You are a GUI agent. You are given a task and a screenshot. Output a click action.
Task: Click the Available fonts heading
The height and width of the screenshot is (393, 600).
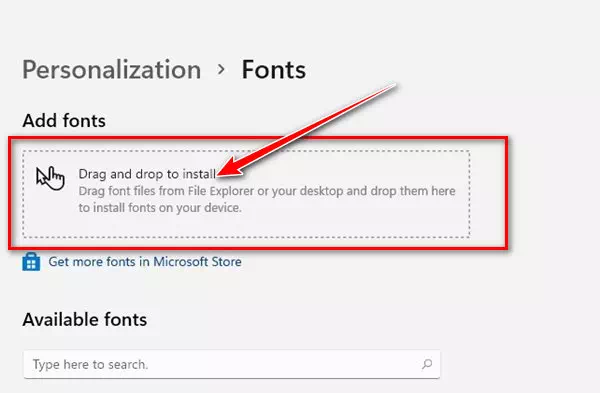85,320
